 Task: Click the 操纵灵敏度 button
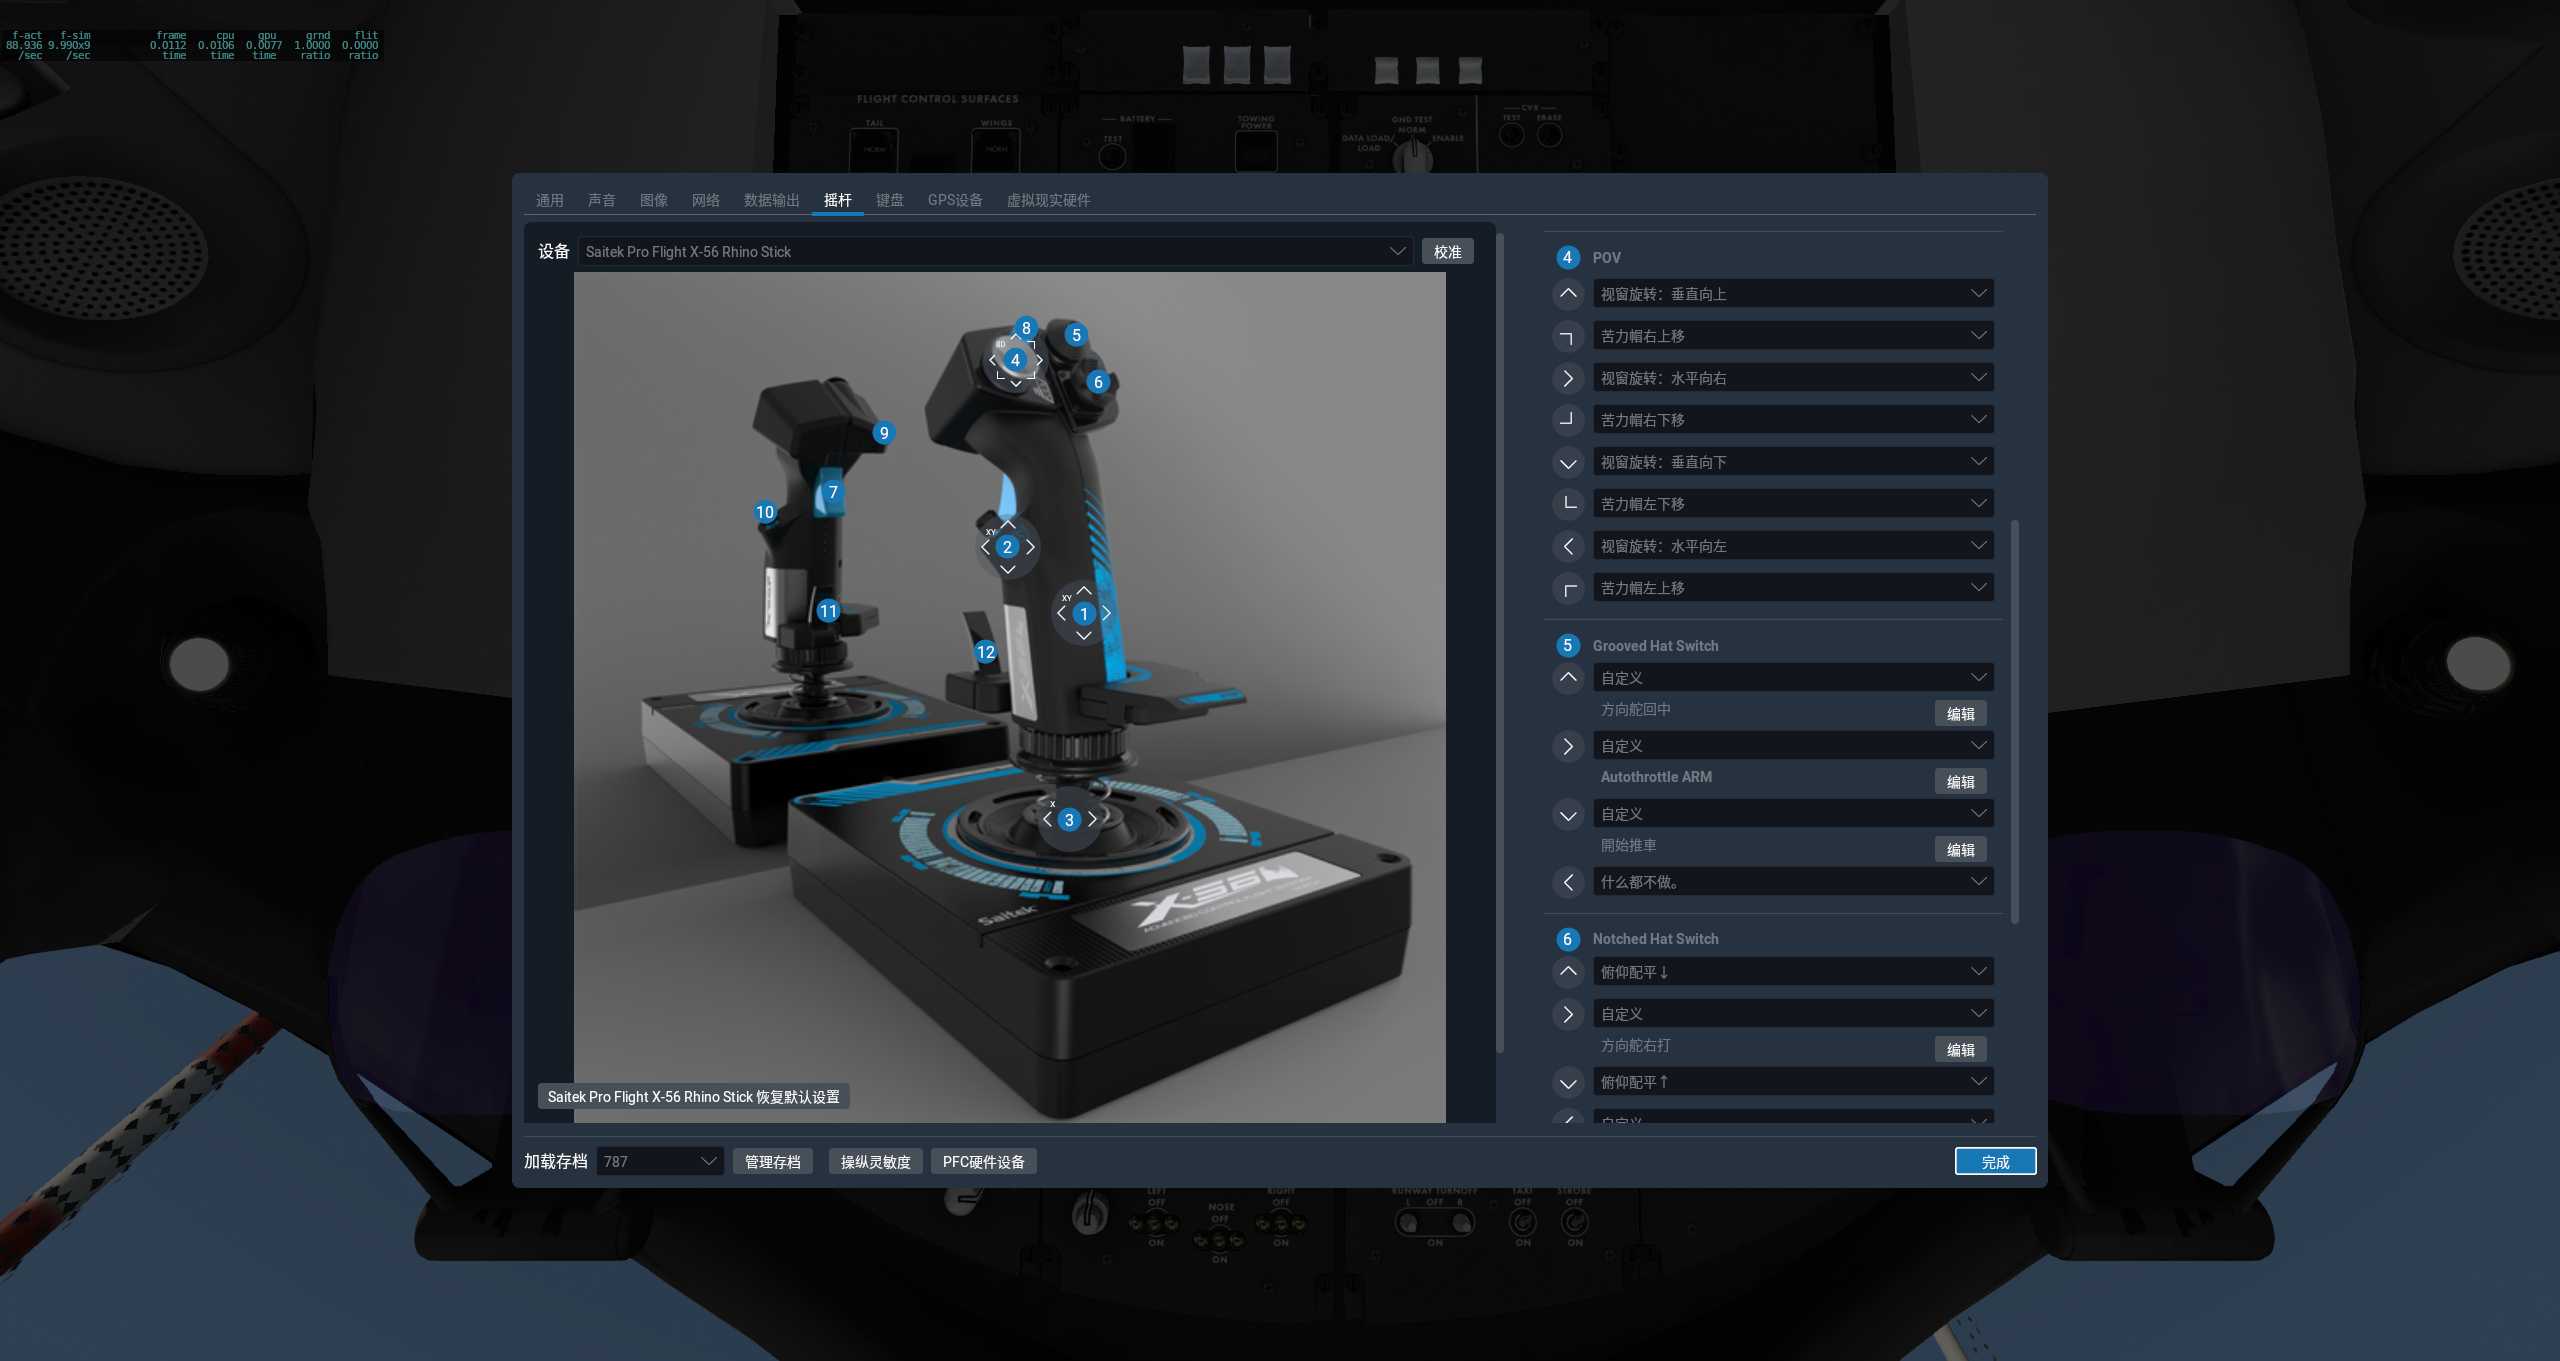876,1161
